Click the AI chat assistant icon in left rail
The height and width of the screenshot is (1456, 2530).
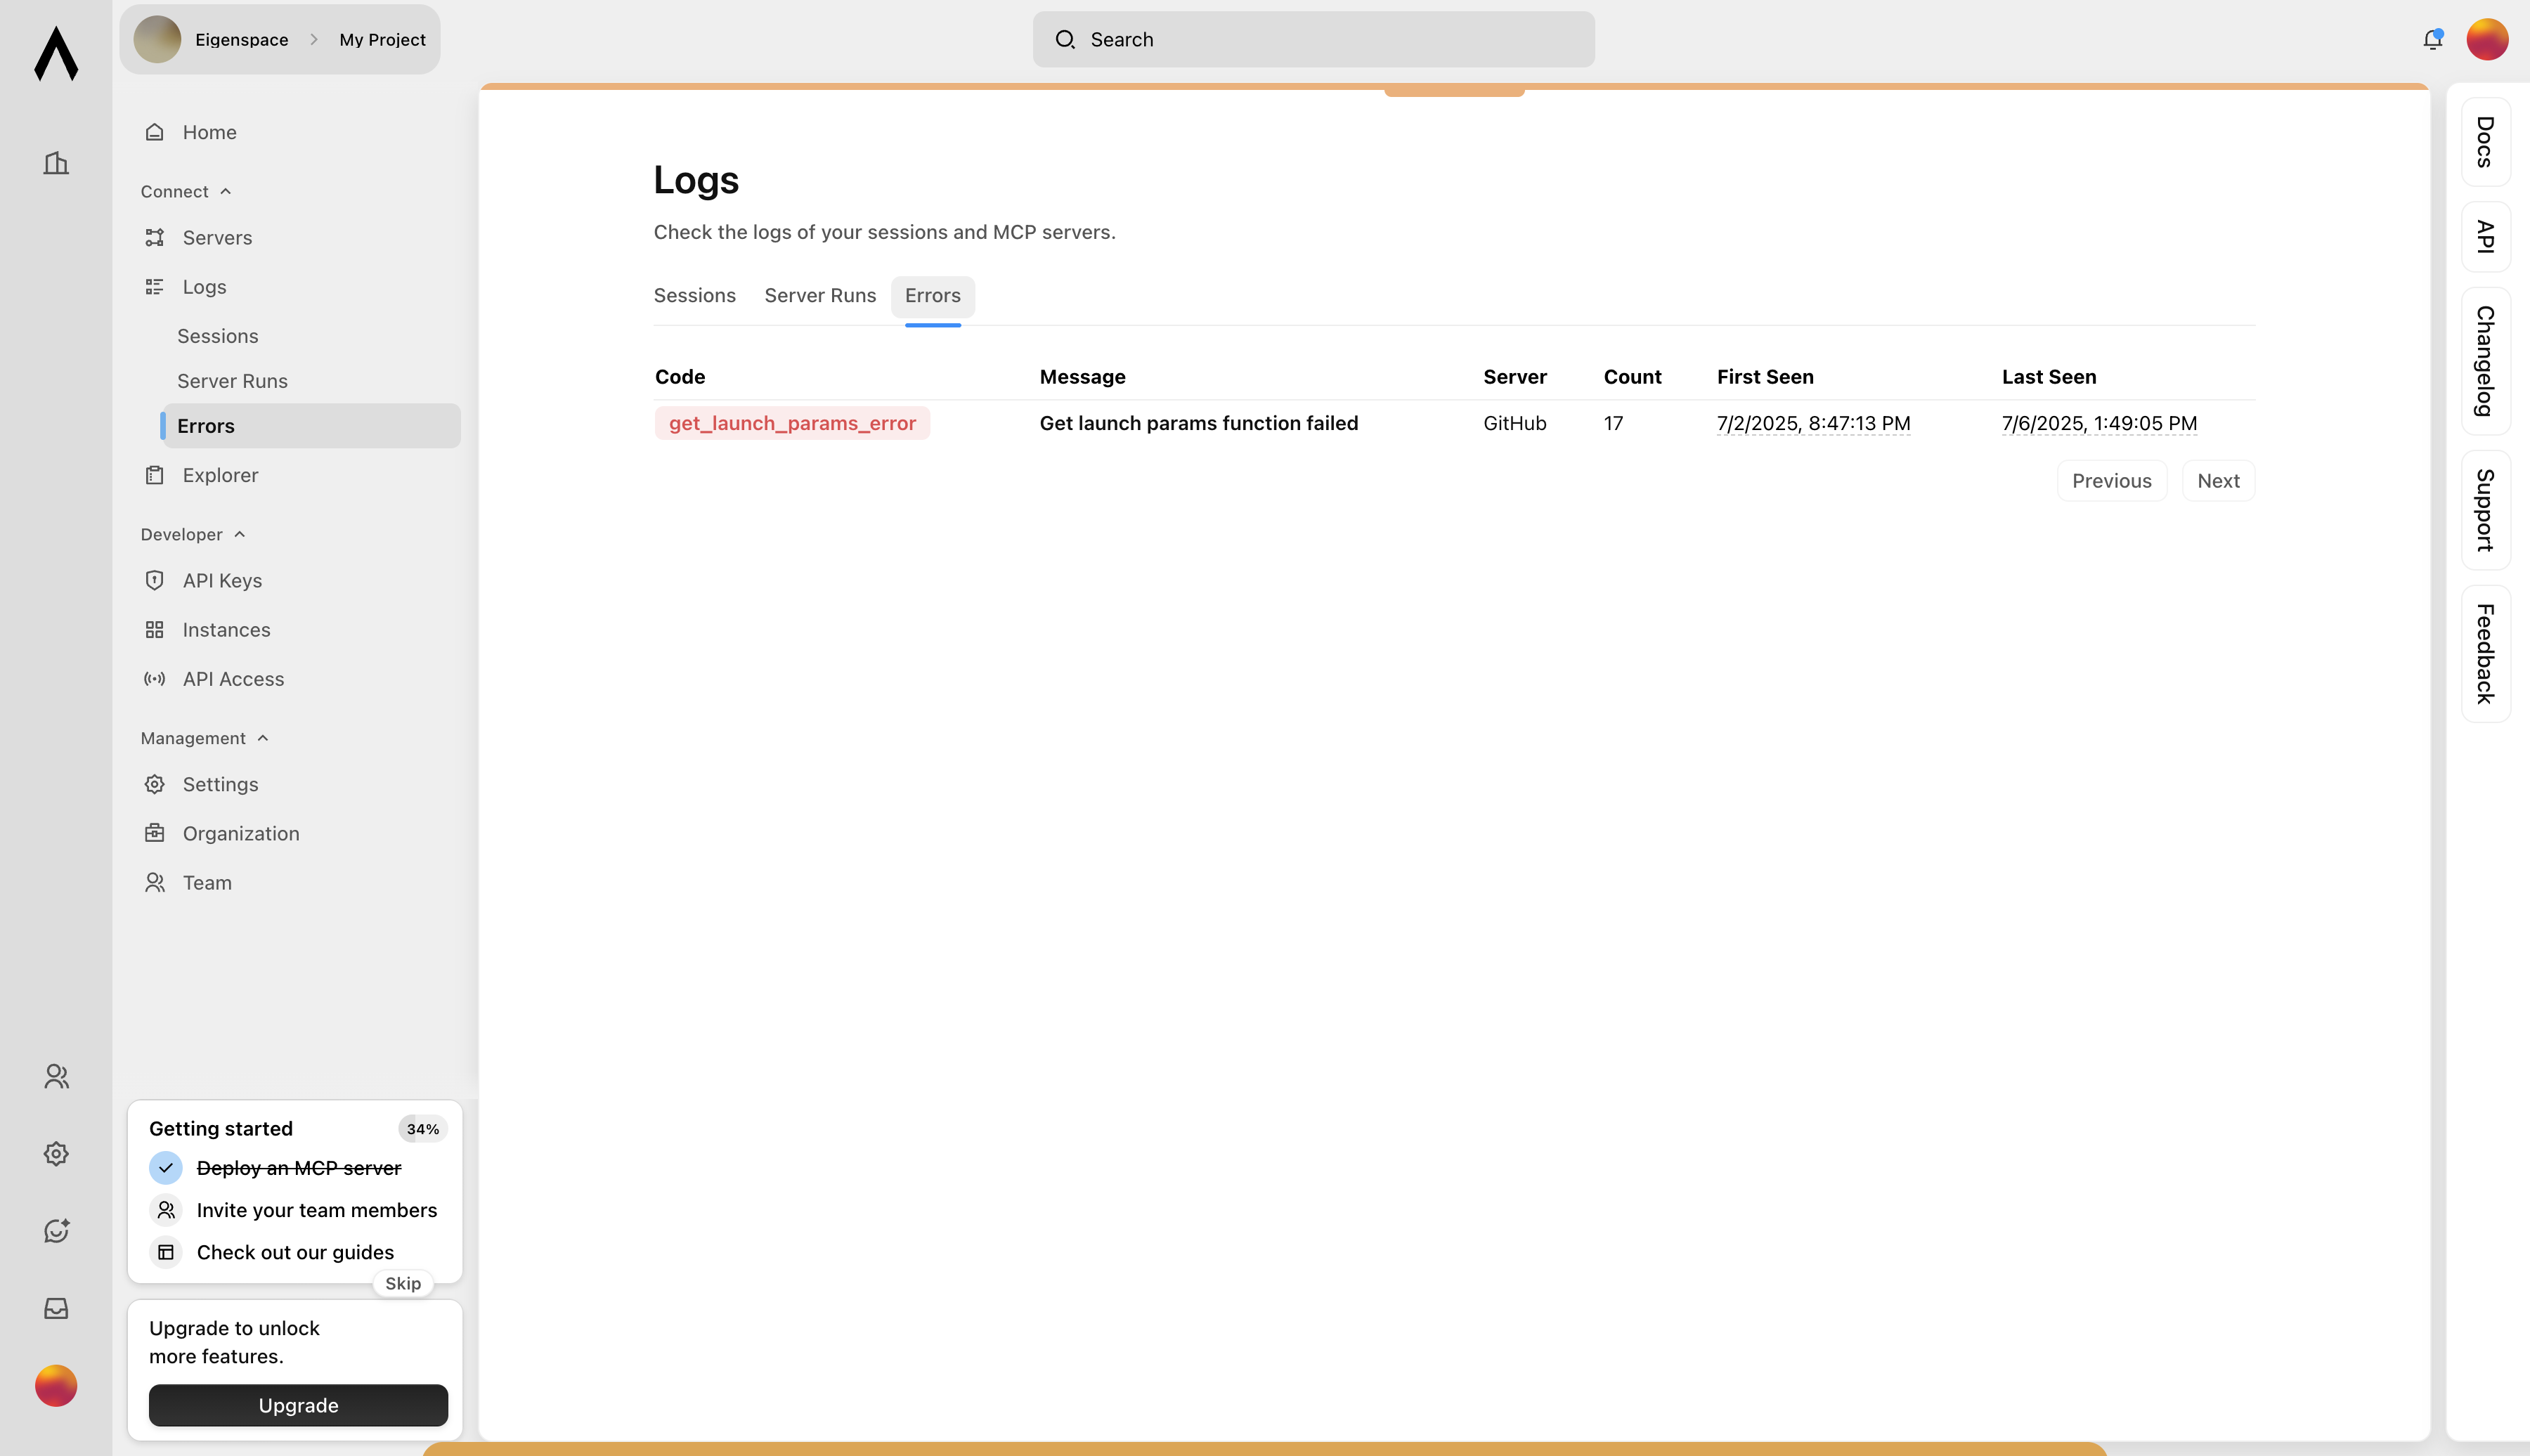point(55,1231)
